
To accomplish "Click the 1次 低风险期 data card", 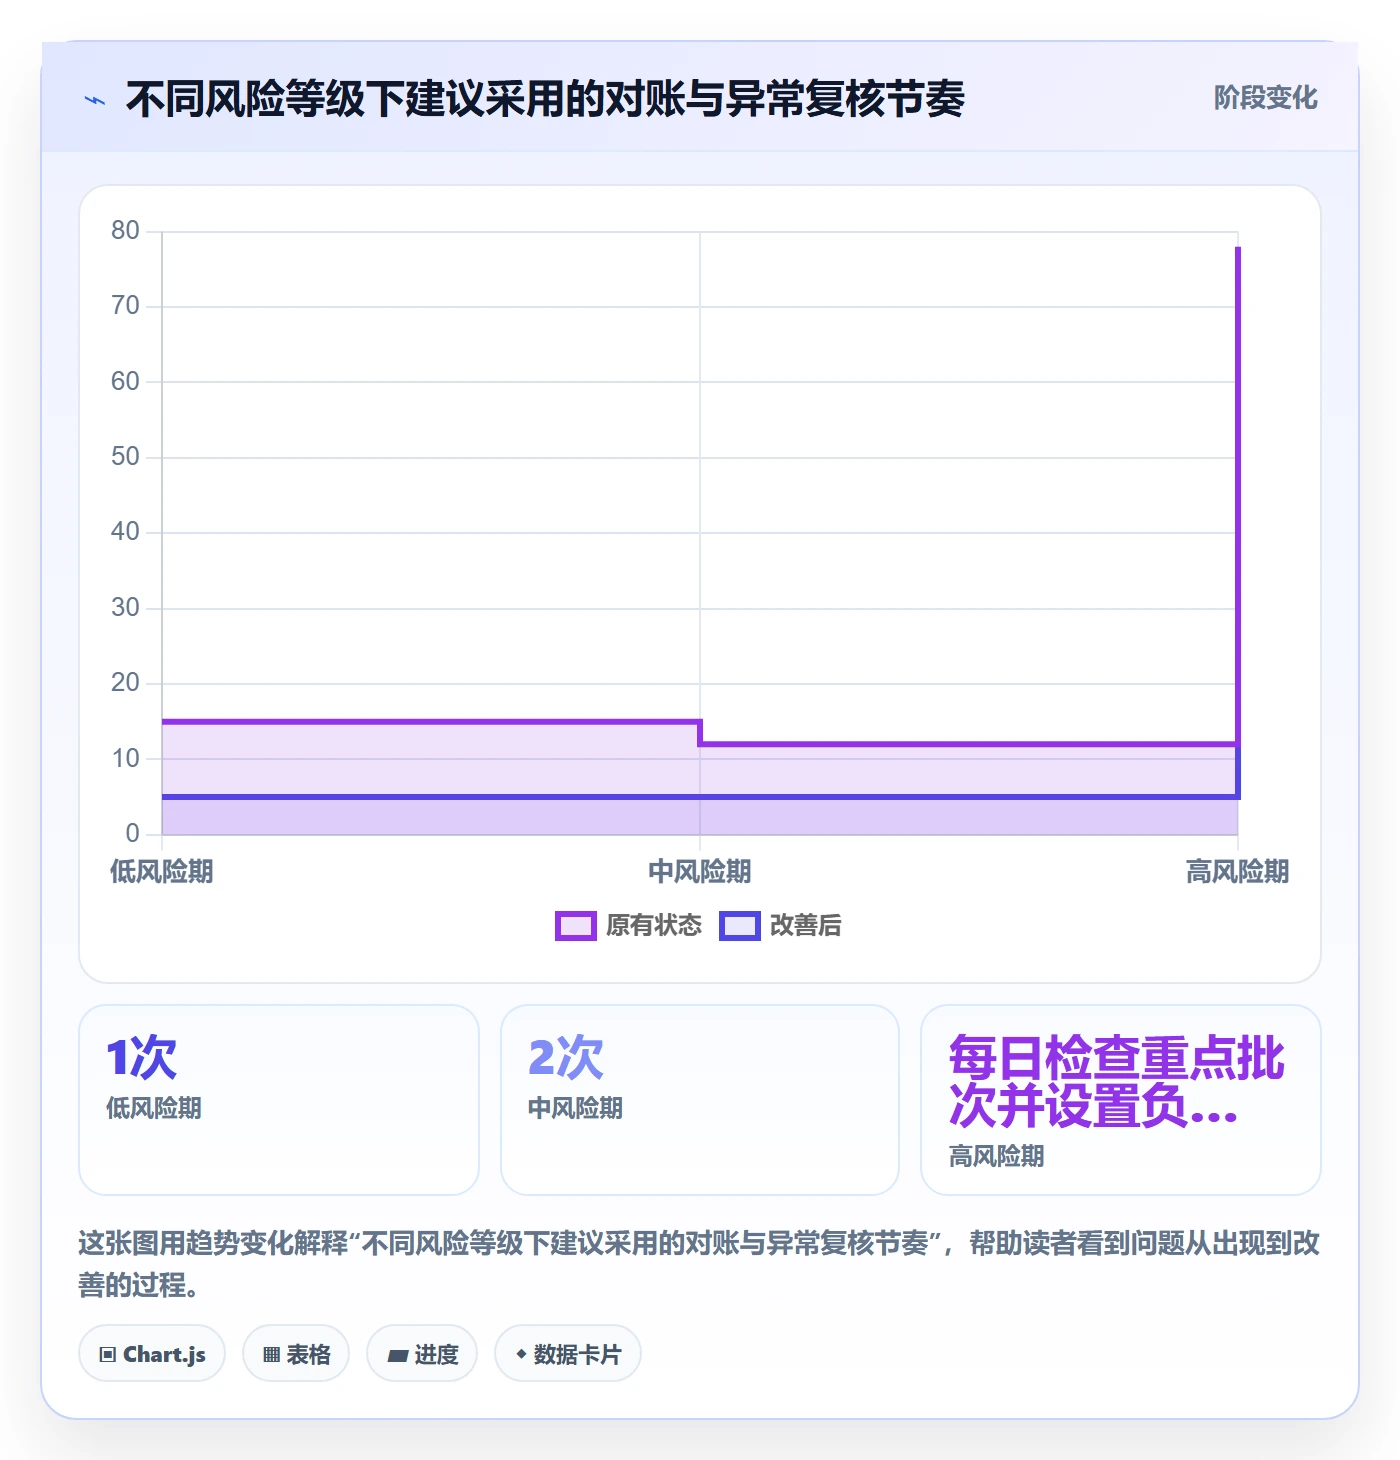I will pyautogui.click(x=279, y=1100).
